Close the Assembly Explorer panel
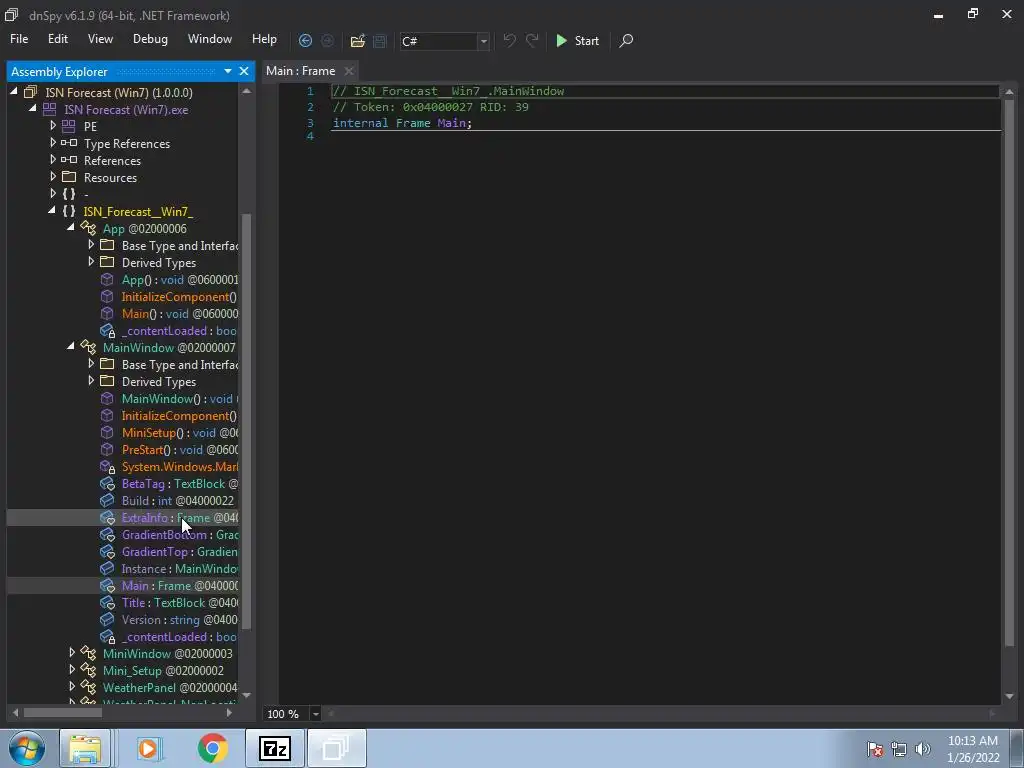 [244, 71]
